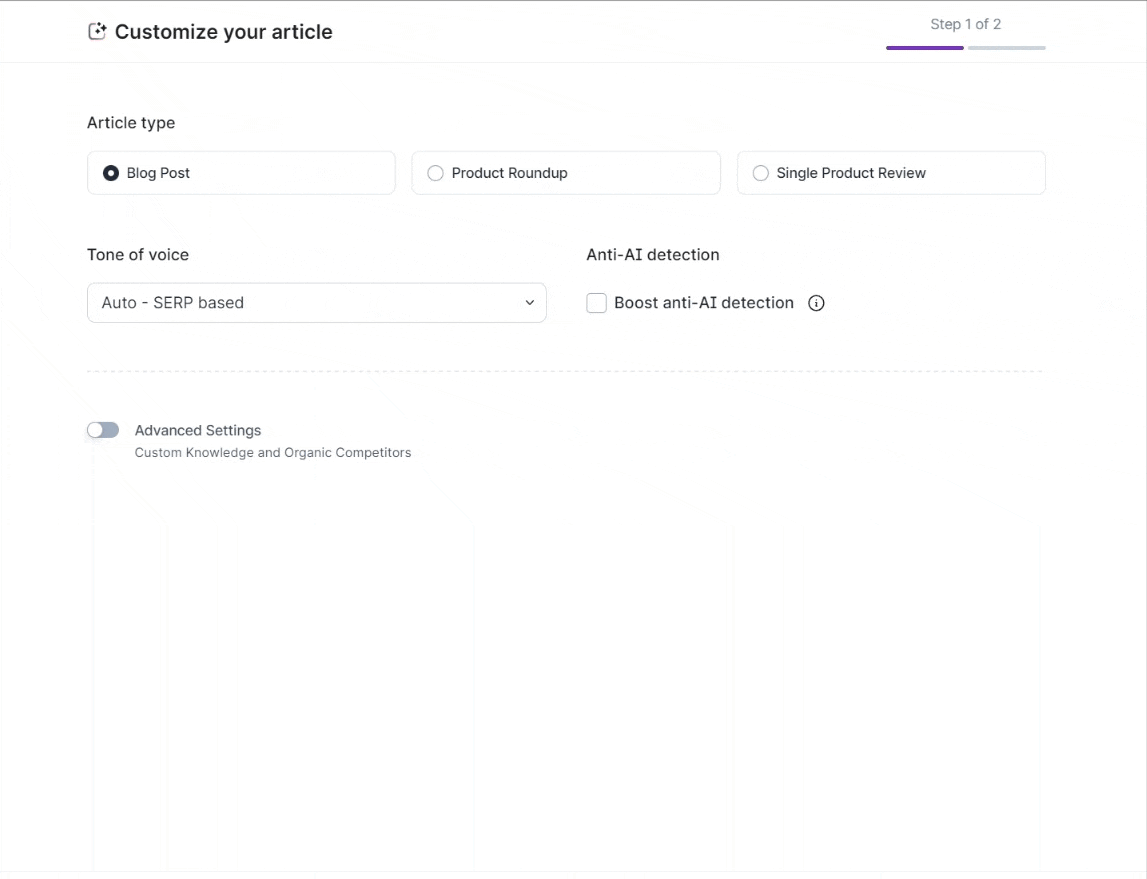Click the Customize your article heading

pos(223,32)
